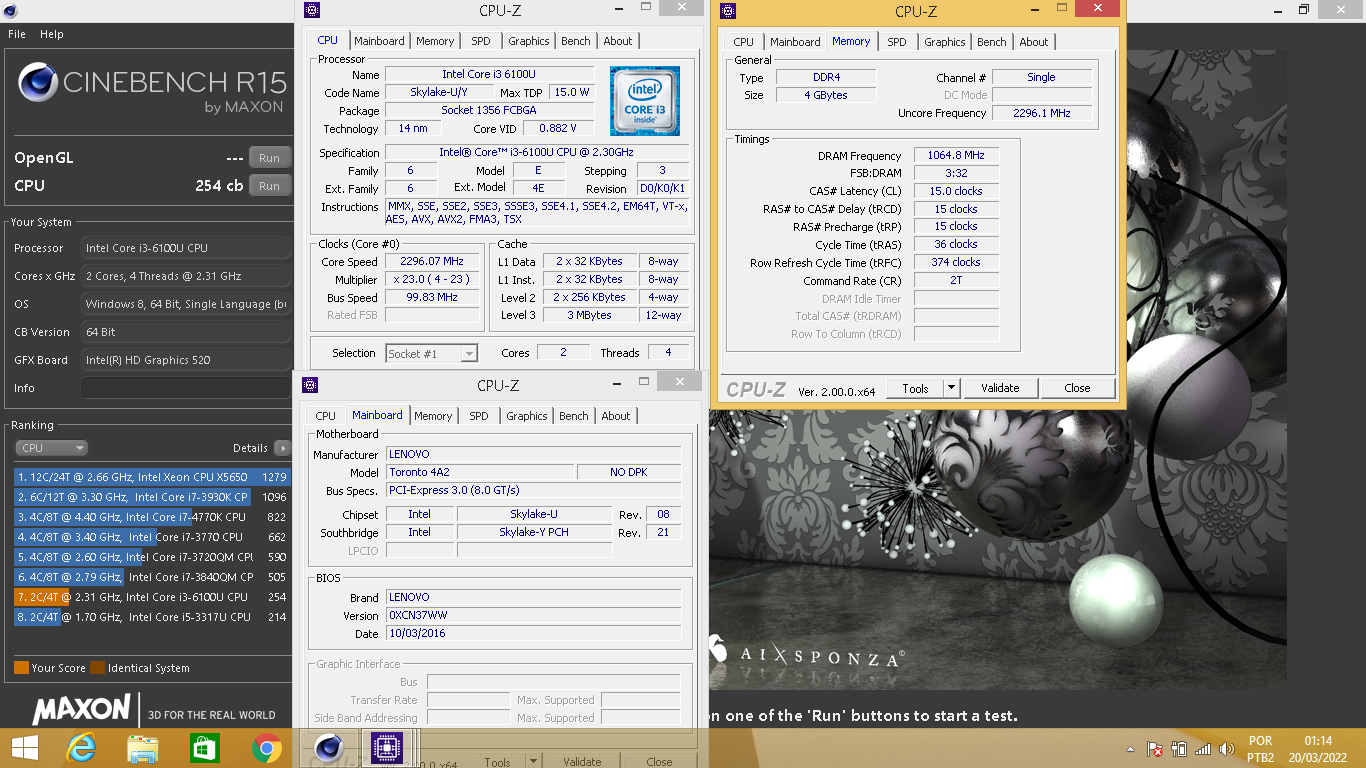Check the battery power tray icon

[1178, 749]
